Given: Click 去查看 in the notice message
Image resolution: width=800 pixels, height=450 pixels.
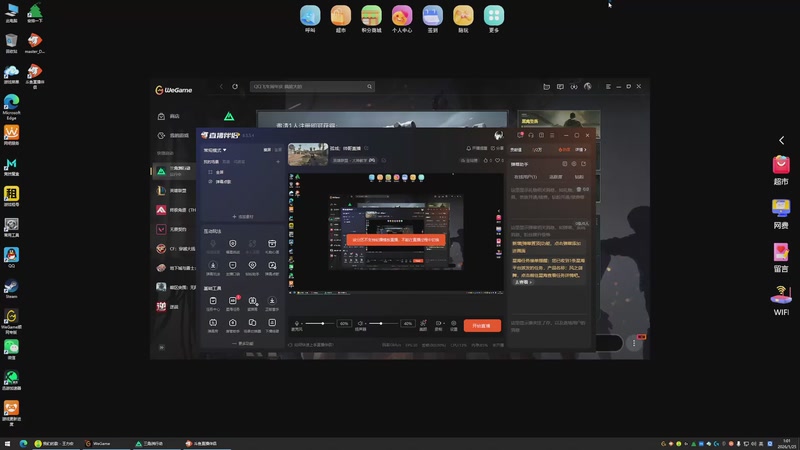Looking at the screenshot, I should click(523, 282).
